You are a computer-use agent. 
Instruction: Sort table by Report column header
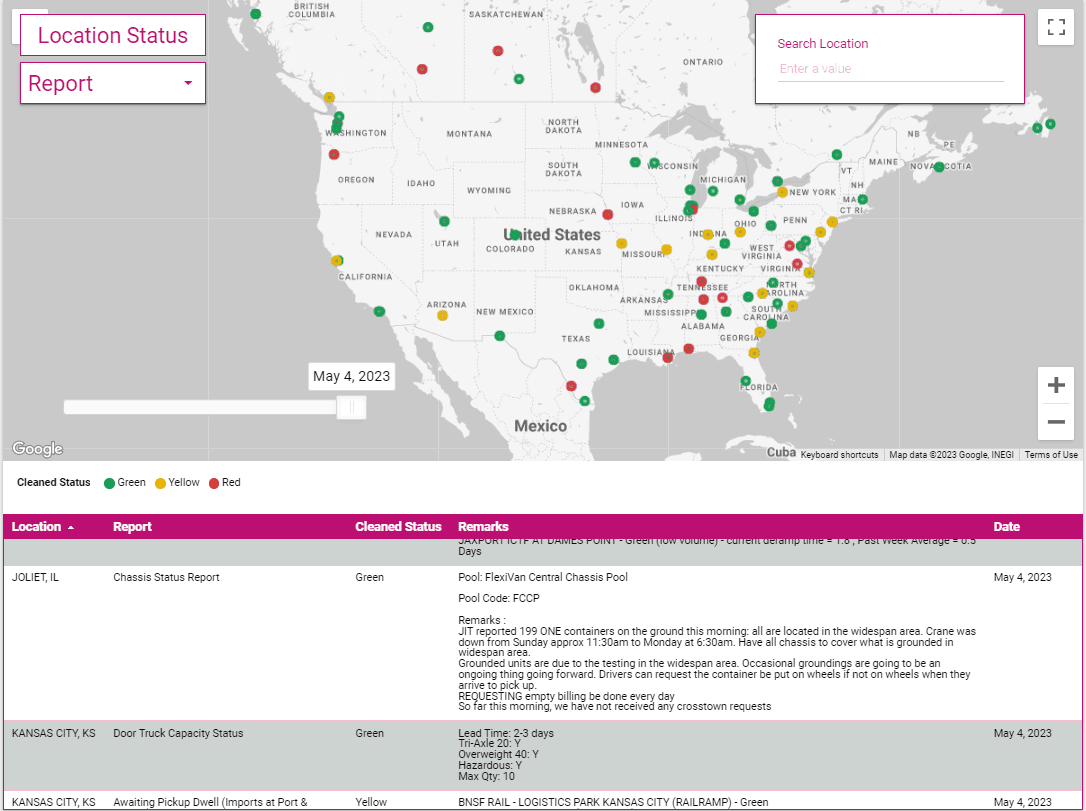[x=132, y=526]
